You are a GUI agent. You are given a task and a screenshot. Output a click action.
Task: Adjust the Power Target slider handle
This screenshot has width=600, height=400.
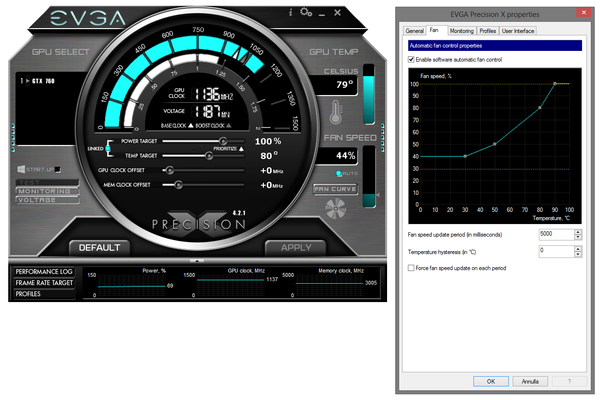223,141
